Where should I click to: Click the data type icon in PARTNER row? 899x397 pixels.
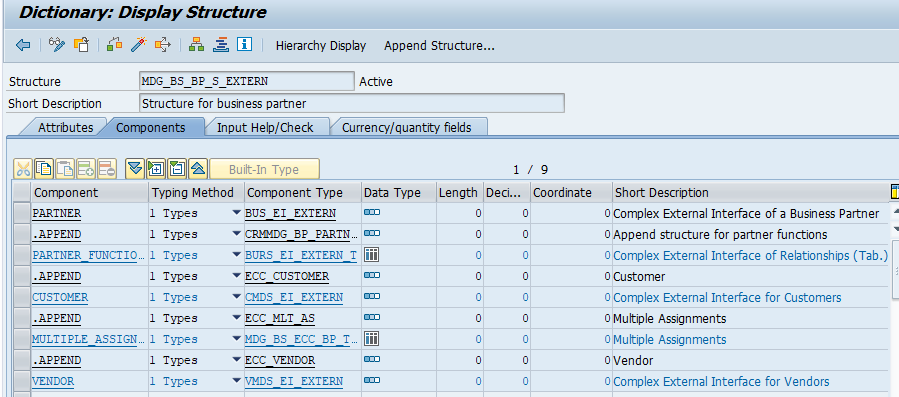tap(372, 213)
